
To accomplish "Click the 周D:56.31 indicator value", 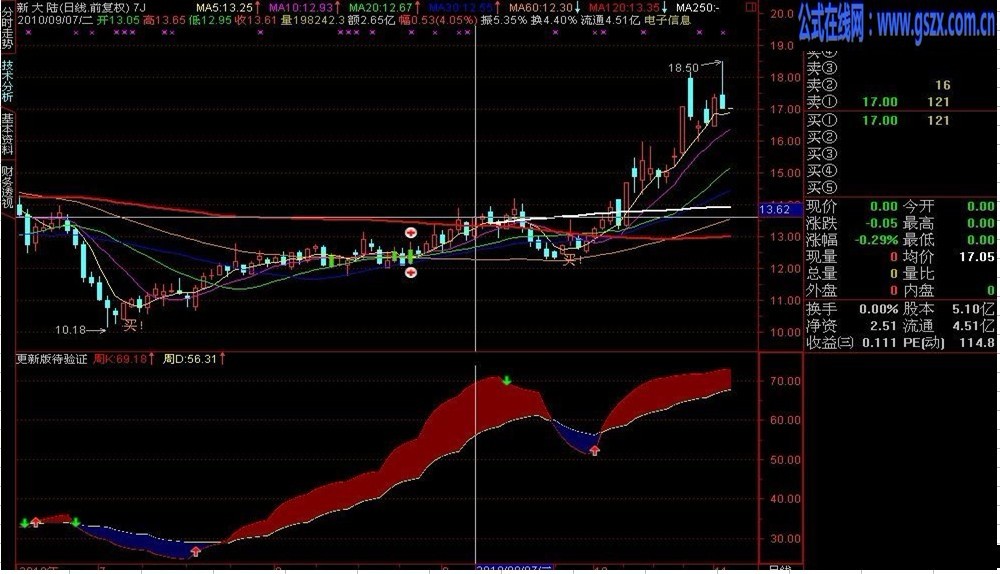I will 190,359.
